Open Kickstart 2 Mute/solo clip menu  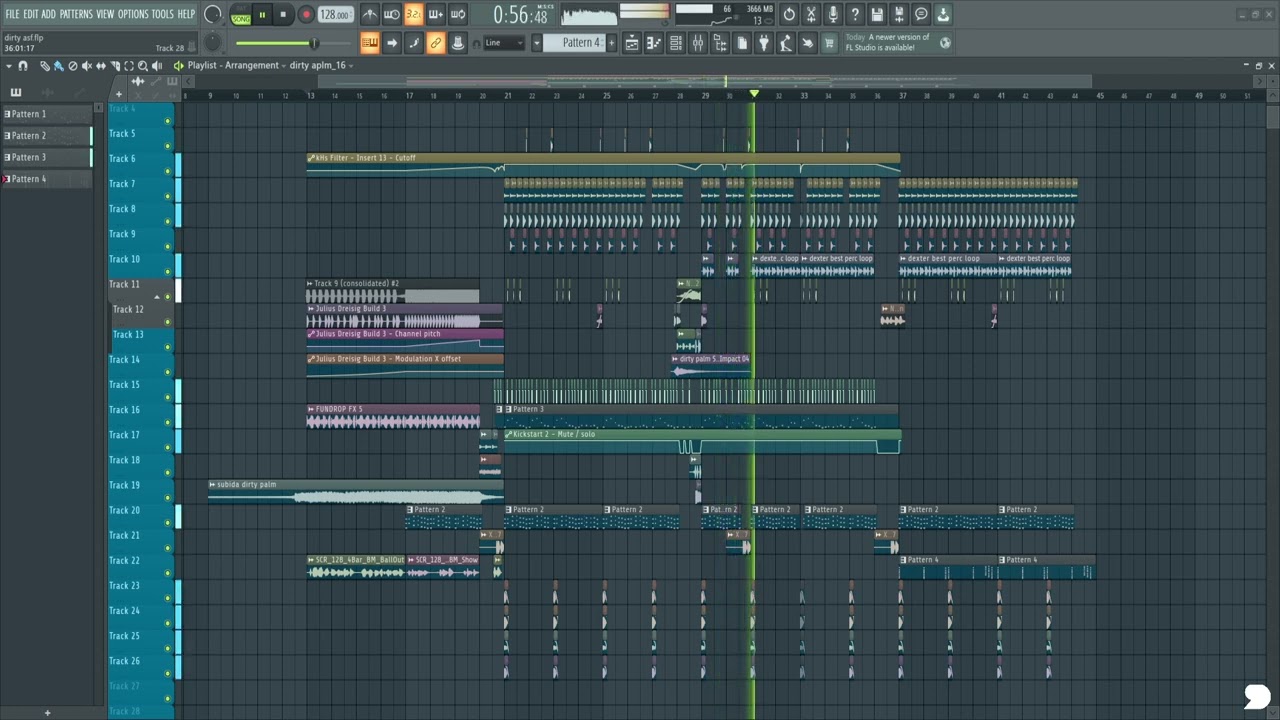tap(508, 434)
